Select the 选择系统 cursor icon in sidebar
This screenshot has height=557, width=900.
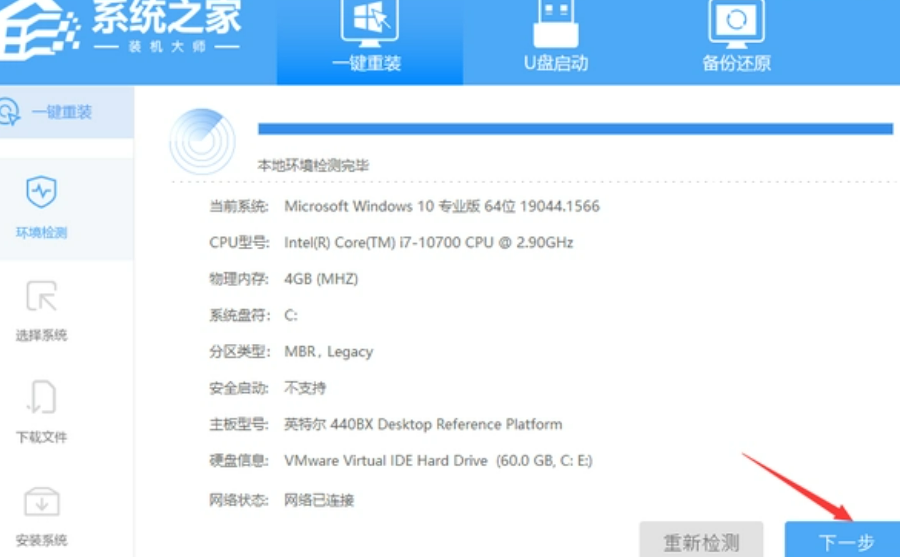(41, 295)
